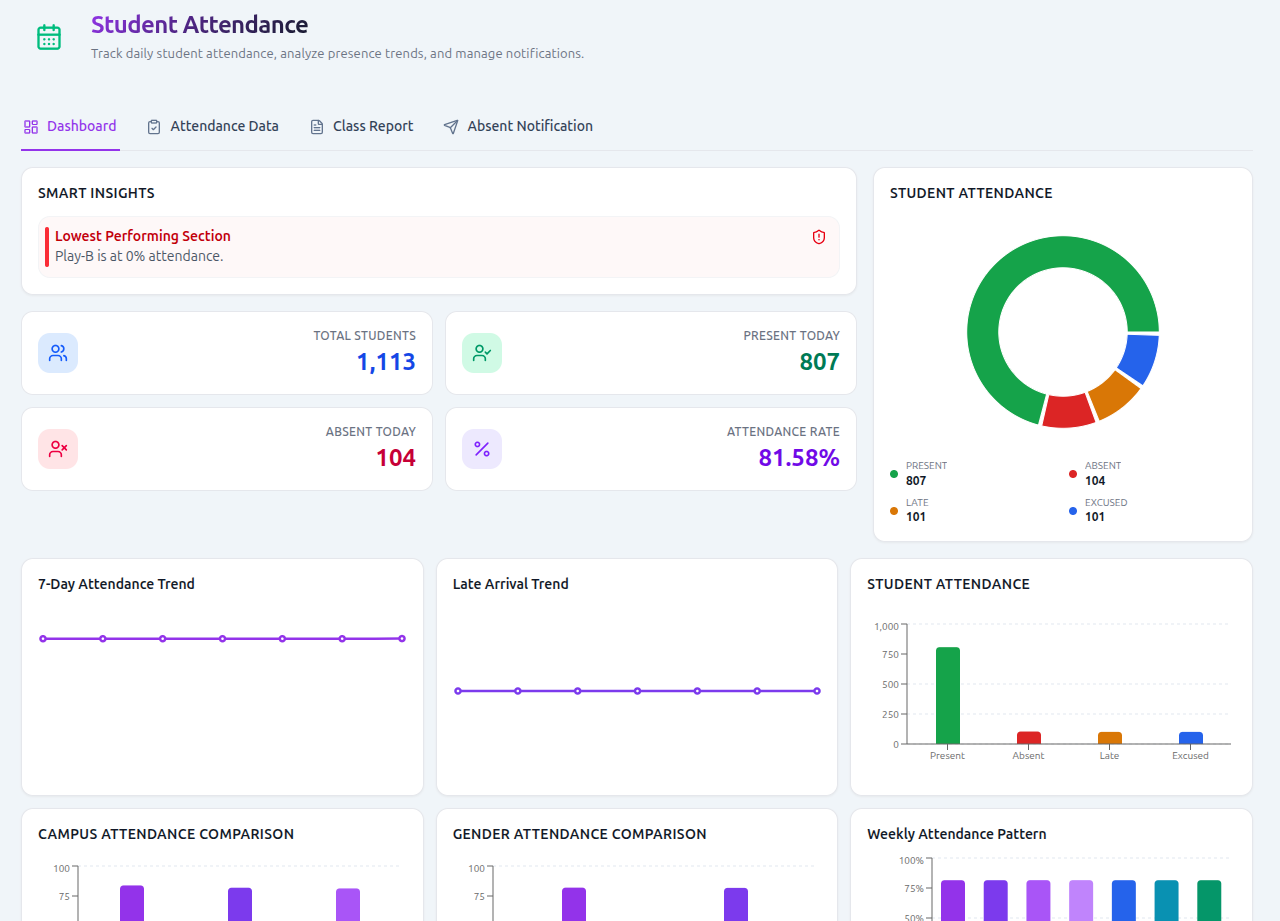Screen dimensions: 1280x921
Task: Switch to the Attendance Data tab
Action: click(x=212, y=126)
